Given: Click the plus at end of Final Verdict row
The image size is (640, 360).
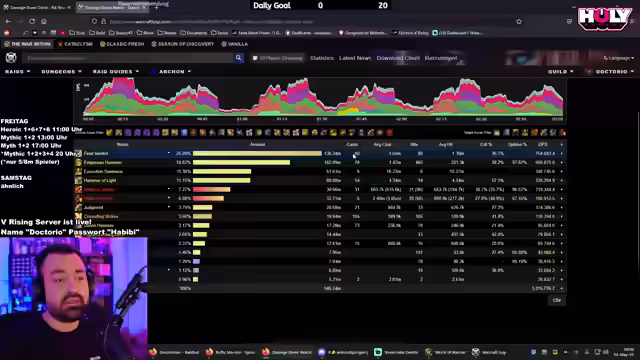Looking at the screenshot, I should point(562,153).
